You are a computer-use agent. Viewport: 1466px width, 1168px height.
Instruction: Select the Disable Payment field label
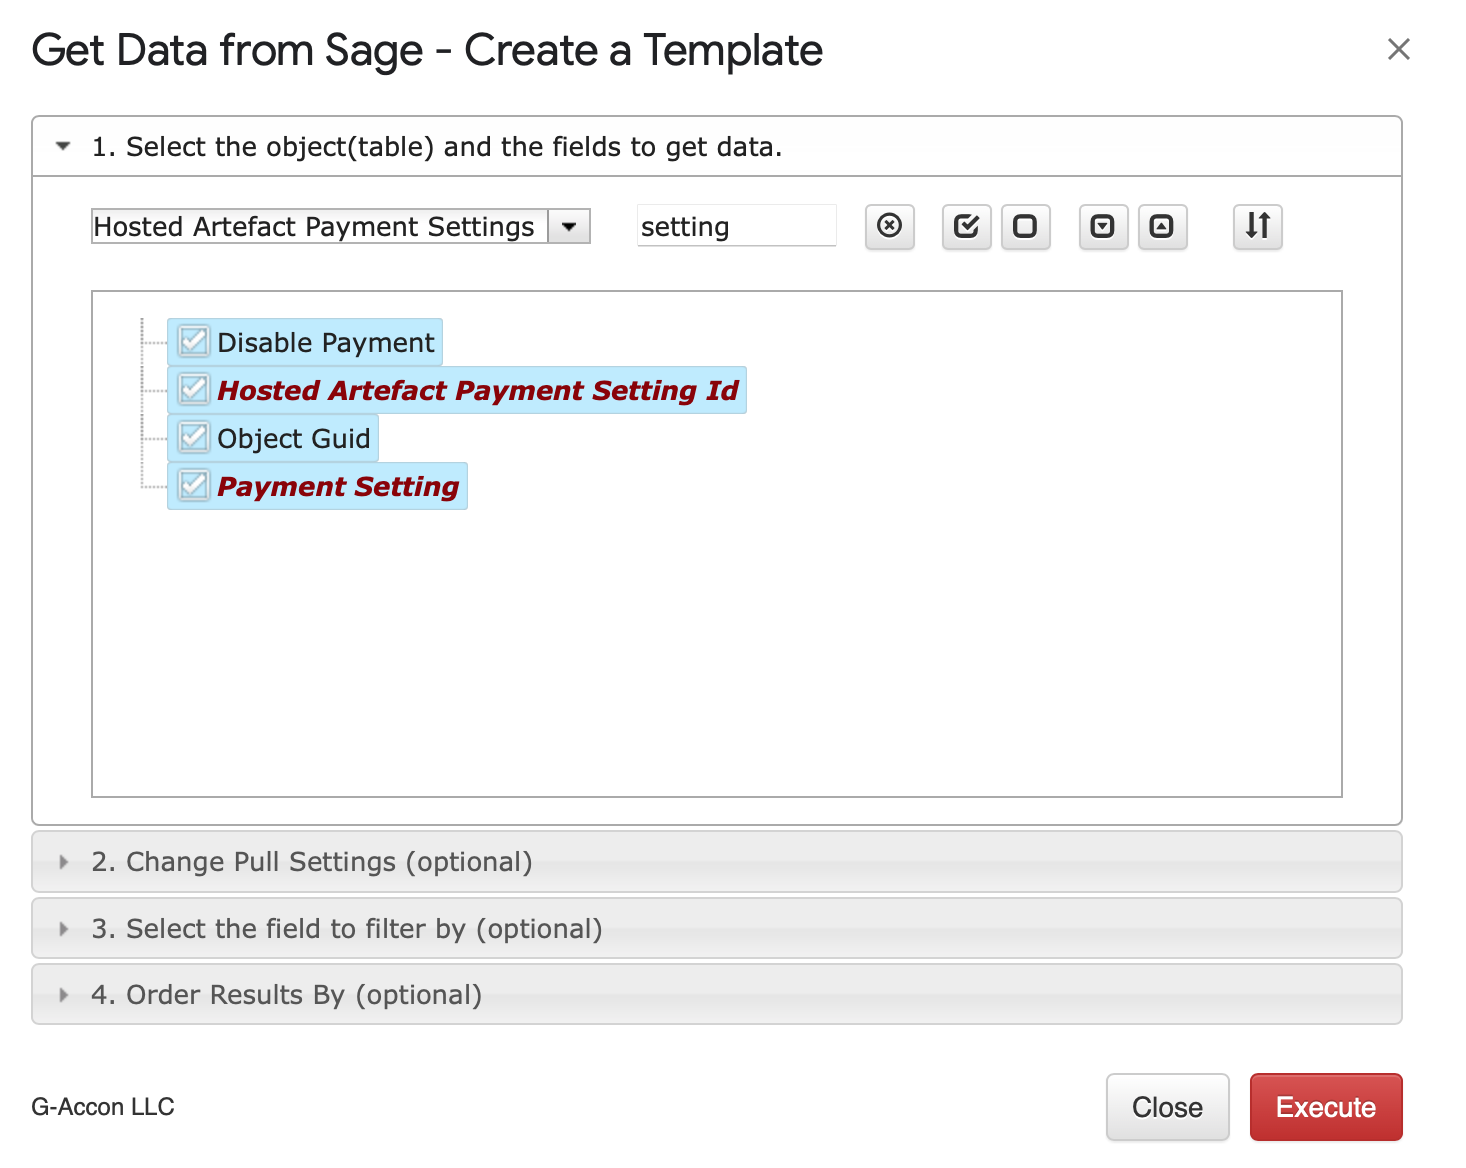tap(326, 343)
